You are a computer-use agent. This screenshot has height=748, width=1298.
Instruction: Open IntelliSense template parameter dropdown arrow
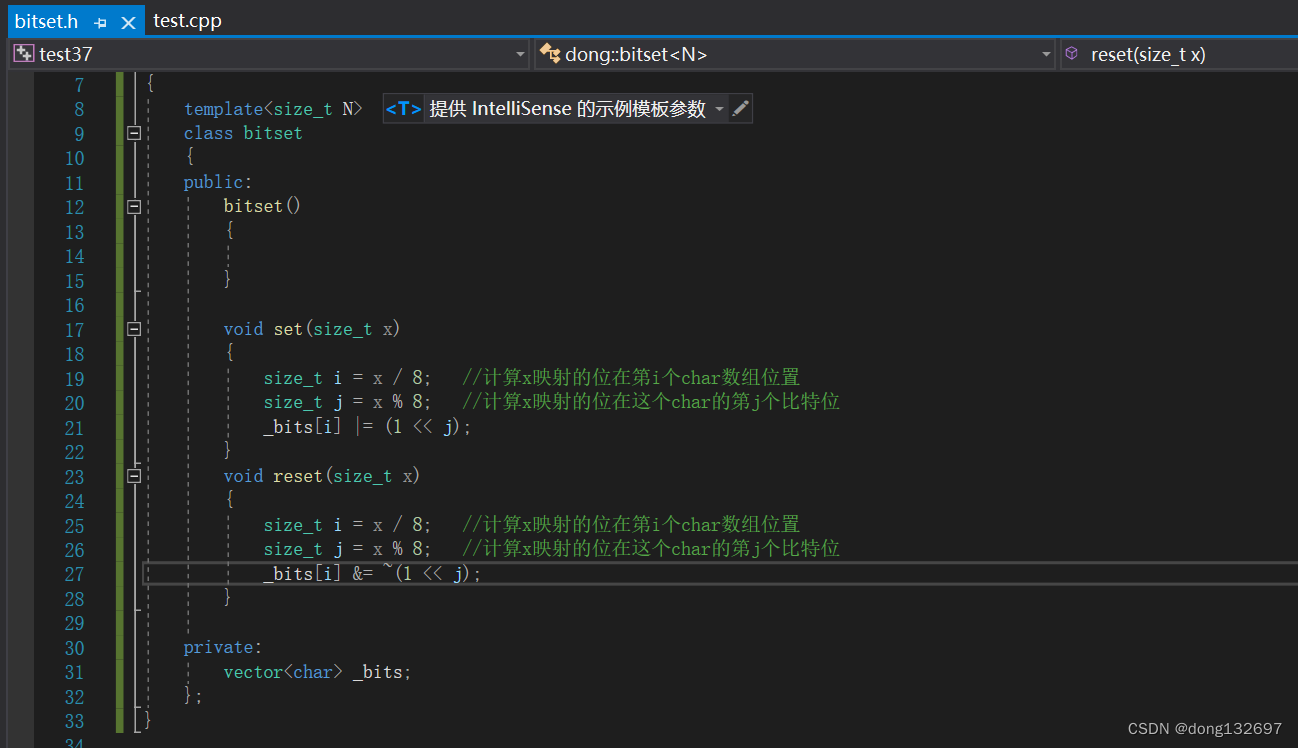pyautogui.click(x=719, y=110)
